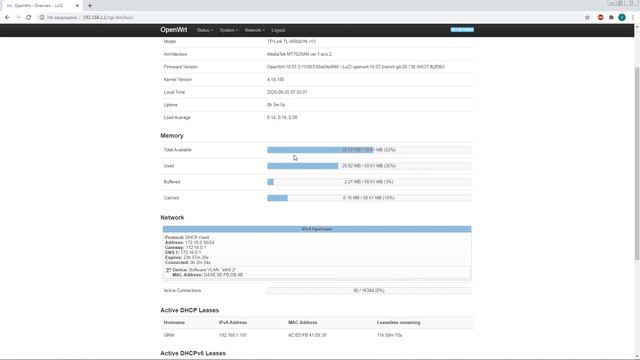Click the Total Available memory progress bar
Image resolution: width=640 pixels, height=360 pixels.
[369, 150]
